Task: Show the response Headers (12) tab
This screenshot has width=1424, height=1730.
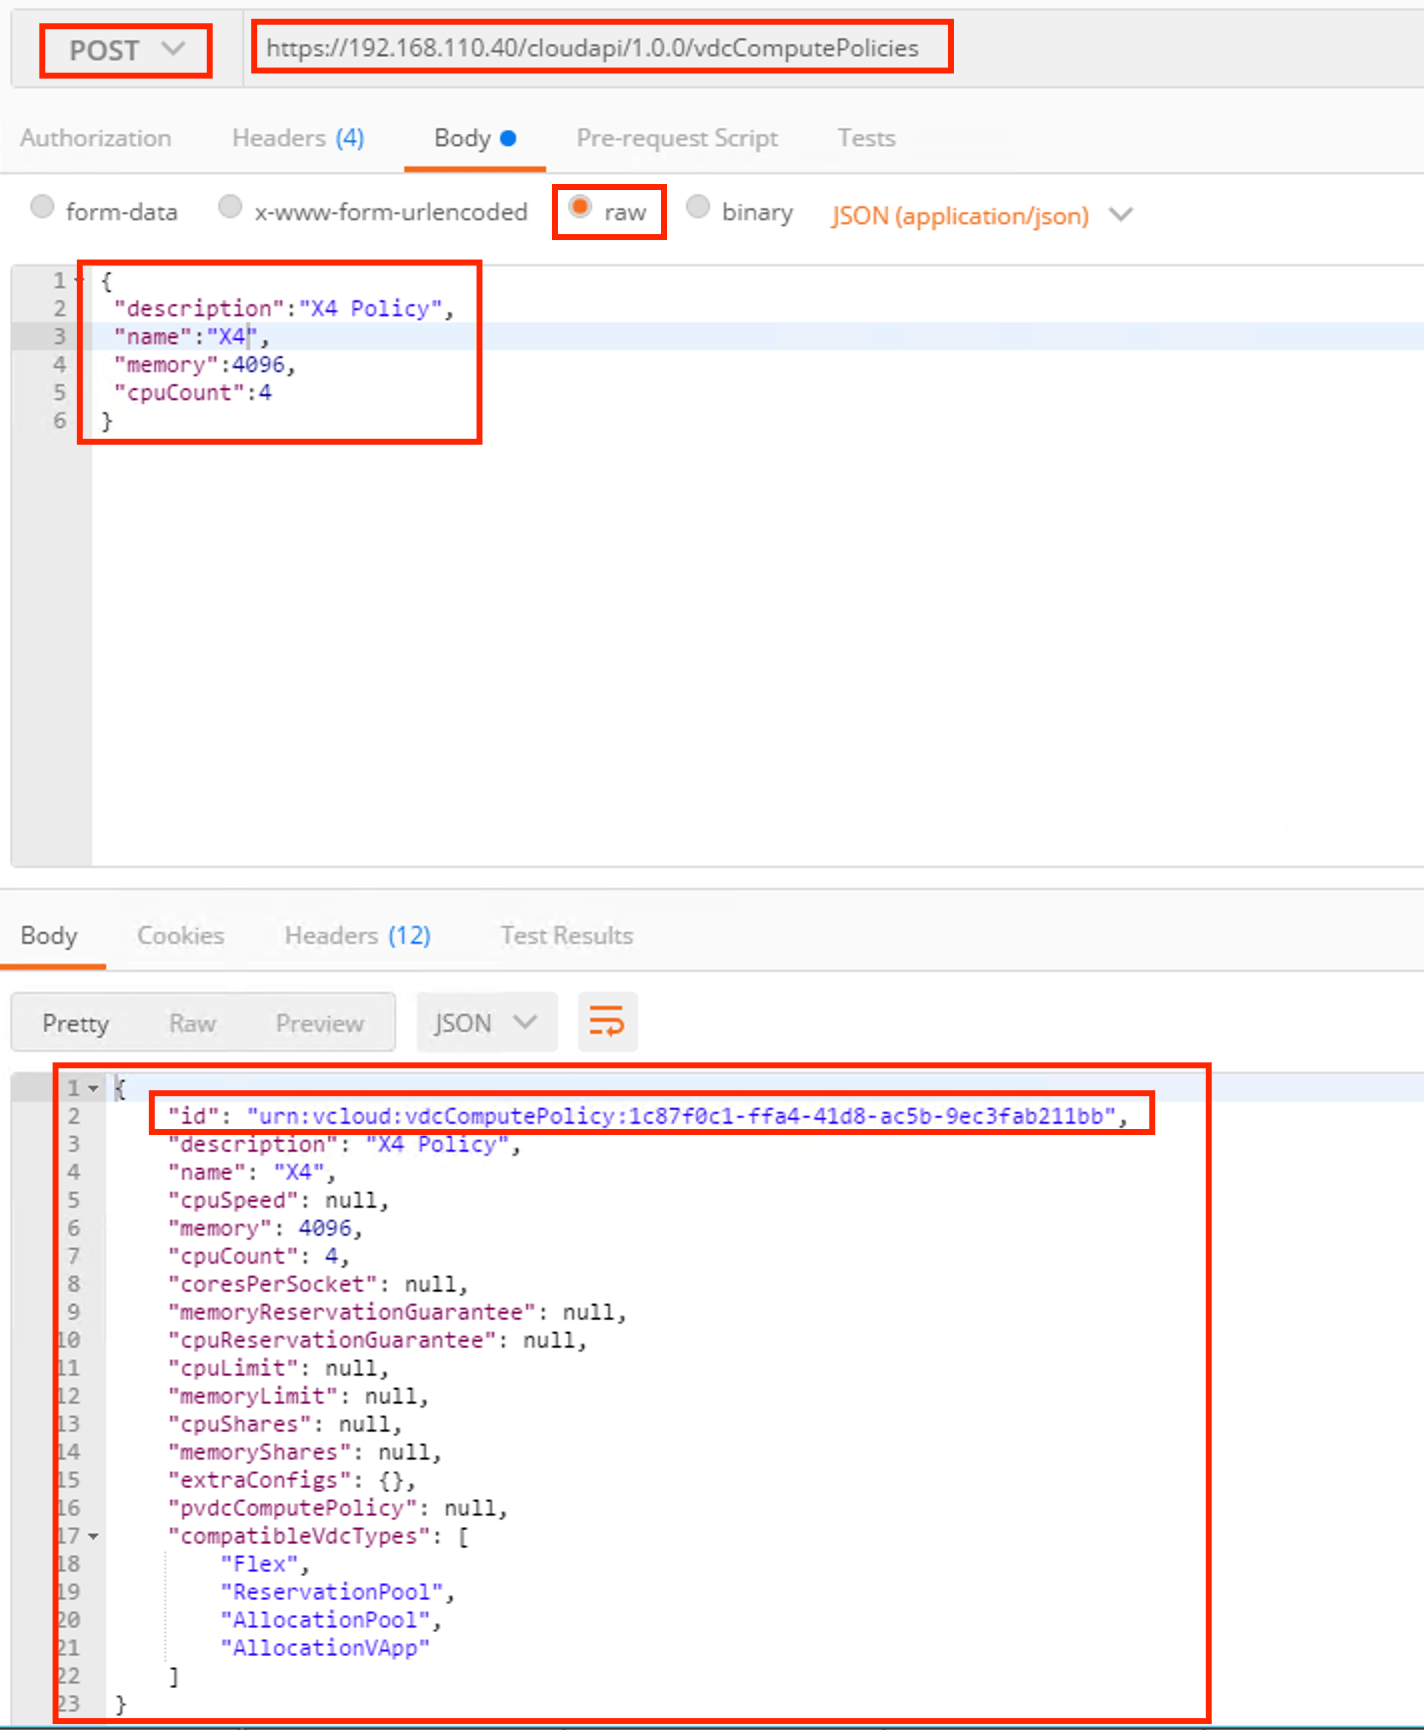Action: pyautogui.click(x=357, y=935)
